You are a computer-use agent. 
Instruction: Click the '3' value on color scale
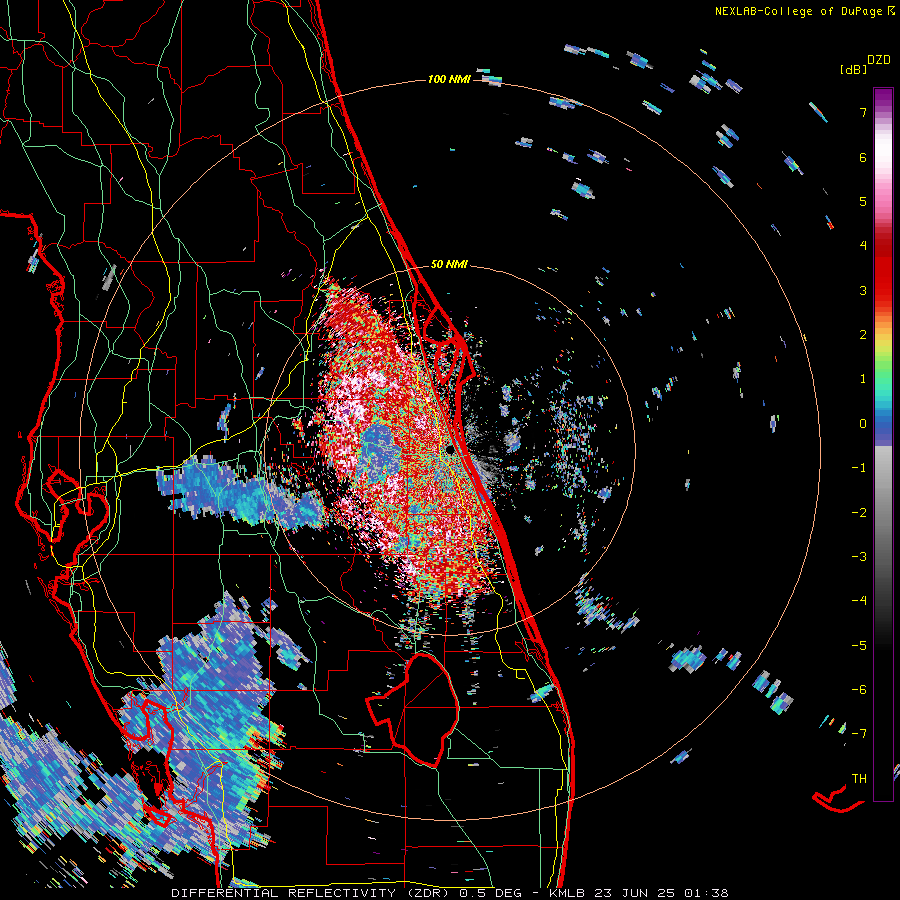[x=863, y=290]
